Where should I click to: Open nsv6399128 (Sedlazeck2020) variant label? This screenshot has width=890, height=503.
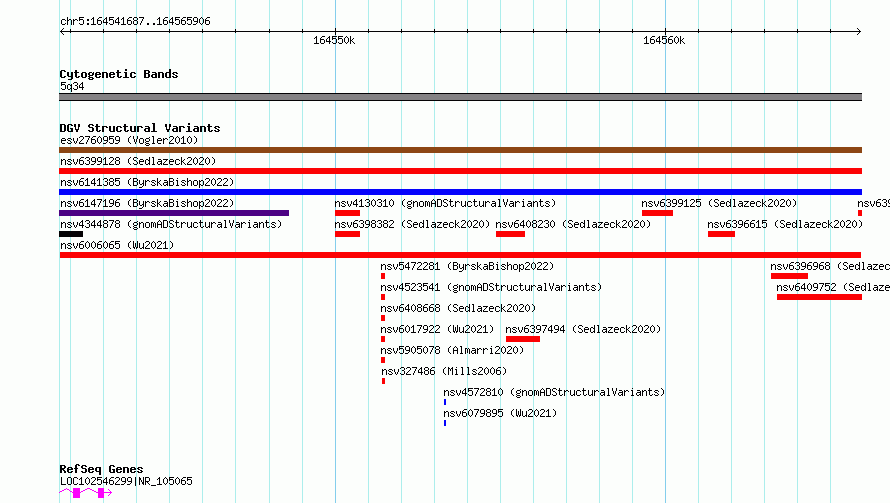(x=138, y=161)
